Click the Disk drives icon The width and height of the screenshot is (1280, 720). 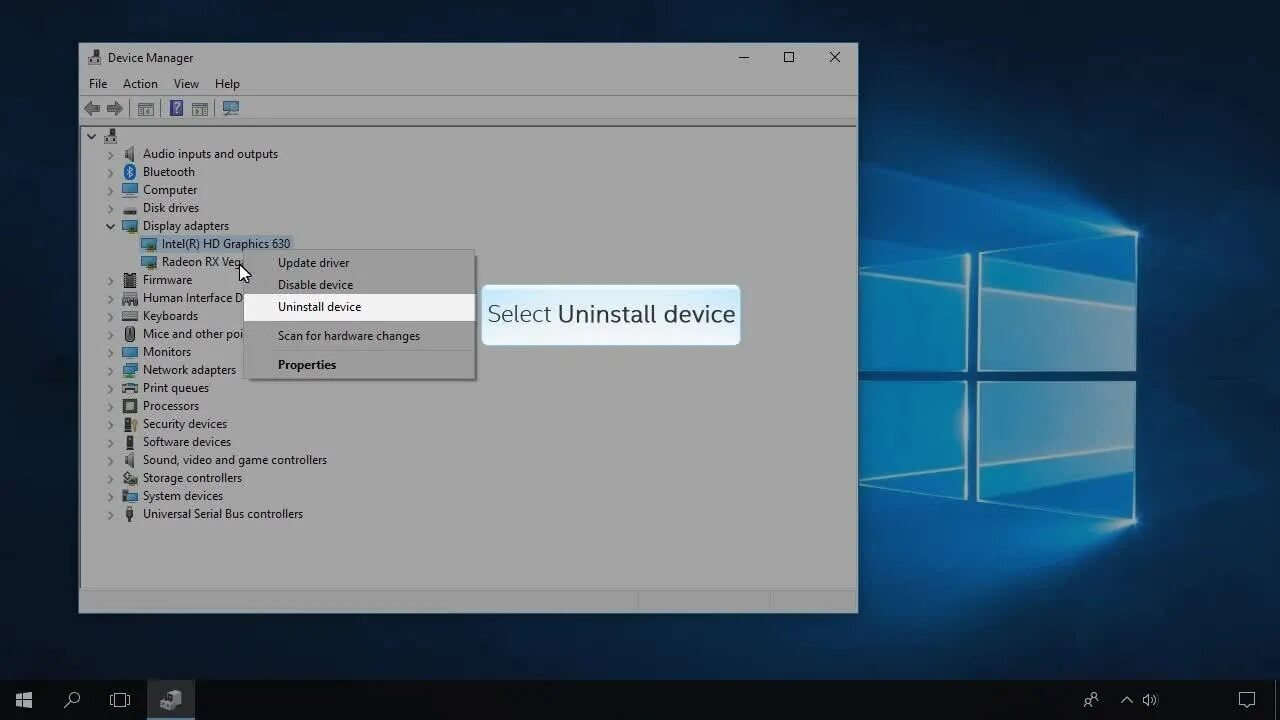(130, 208)
